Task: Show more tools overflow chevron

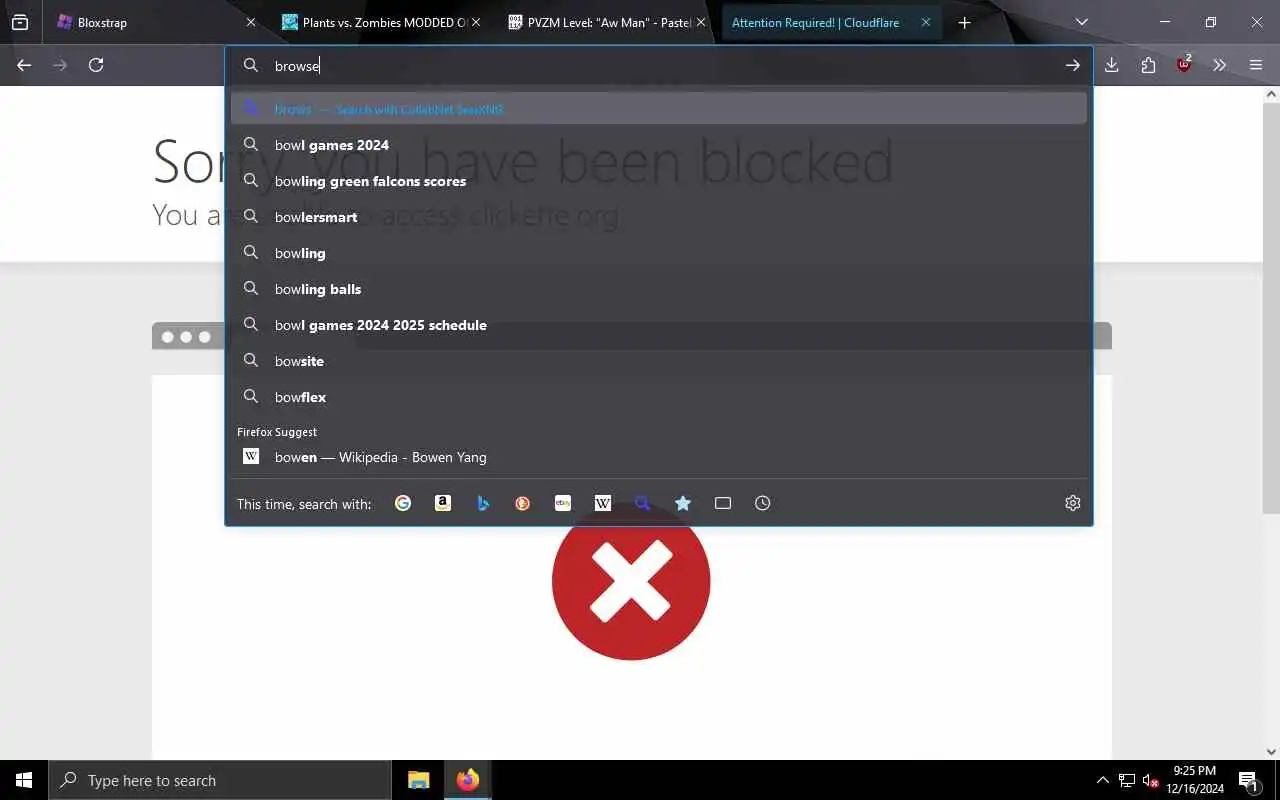Action: [1220, 65]
